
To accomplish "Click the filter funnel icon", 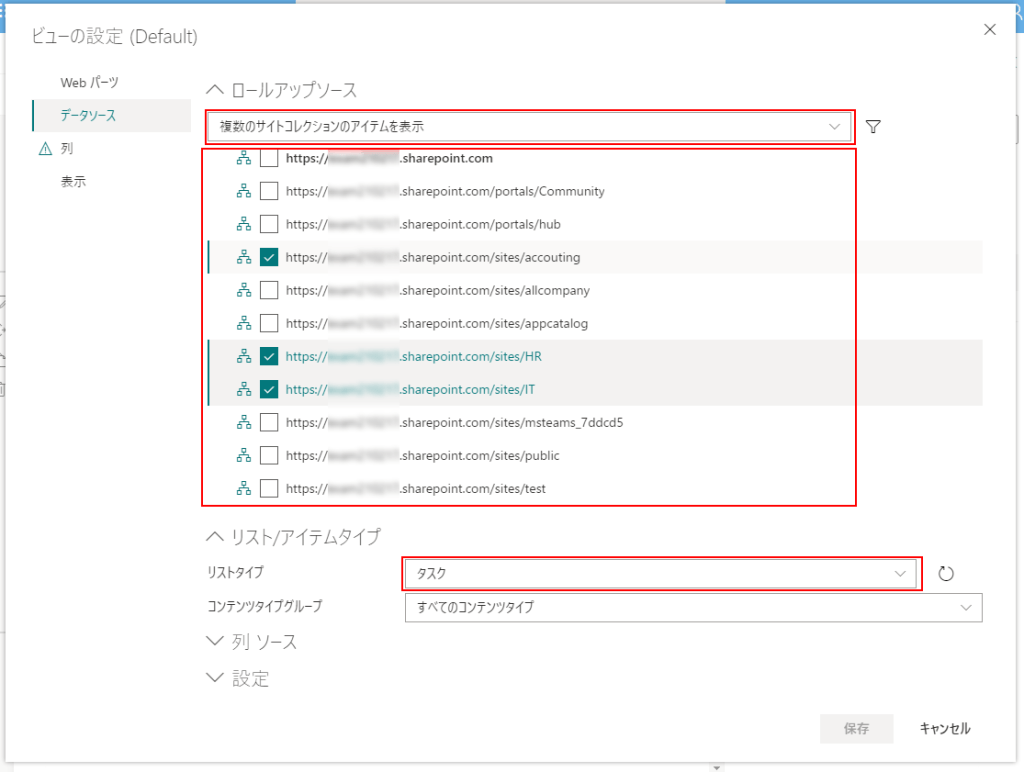I will click(873, 127).
